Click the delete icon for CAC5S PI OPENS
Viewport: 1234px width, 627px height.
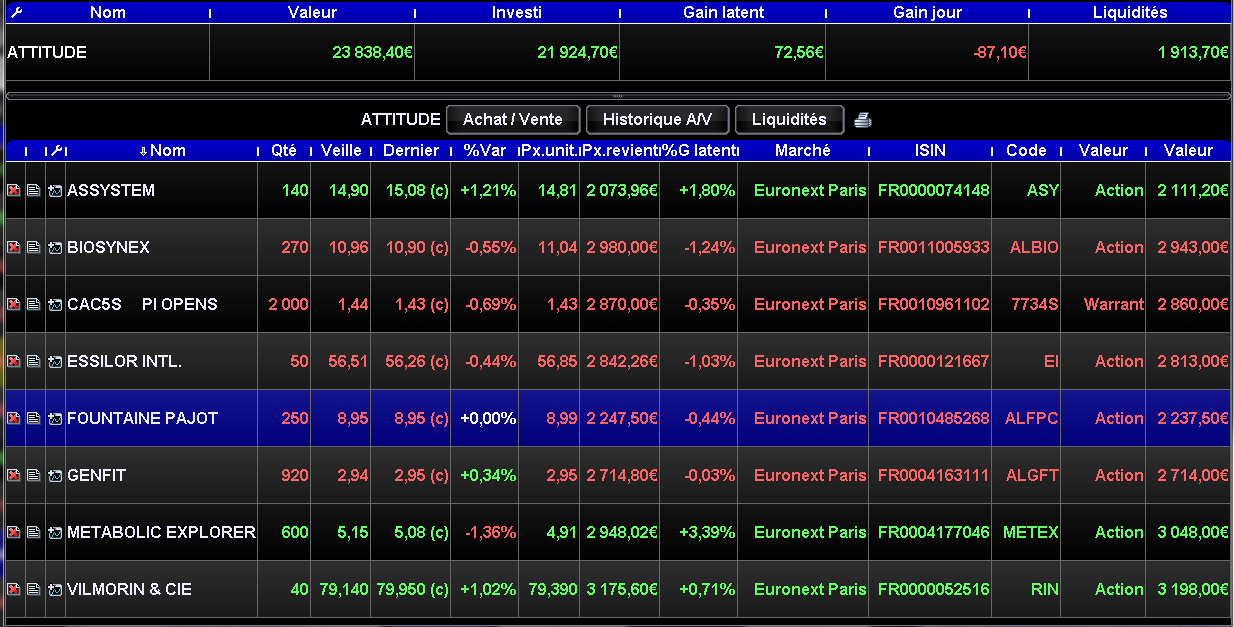13,304
